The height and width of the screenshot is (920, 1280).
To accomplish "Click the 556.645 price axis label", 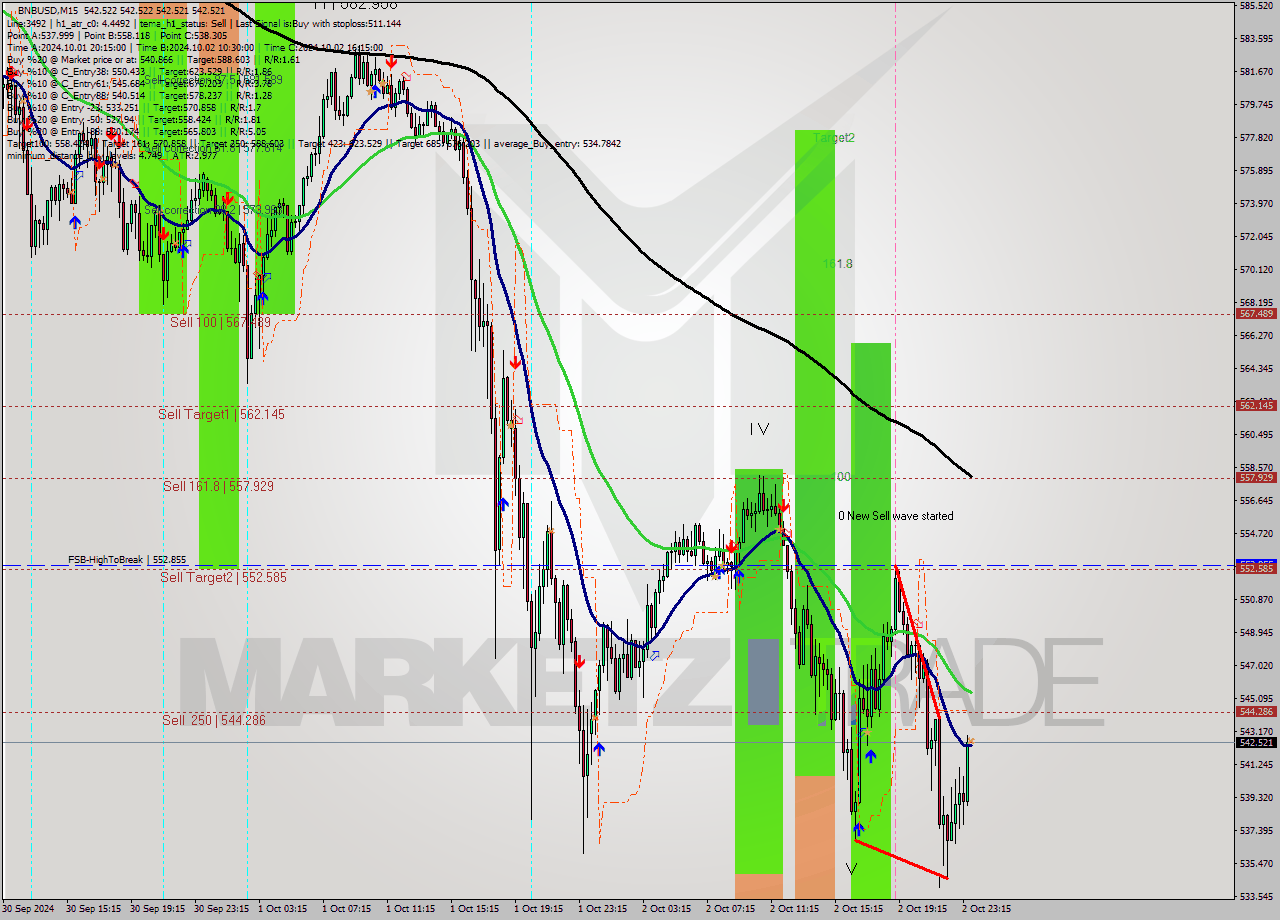I will [x=1256, y=500].
